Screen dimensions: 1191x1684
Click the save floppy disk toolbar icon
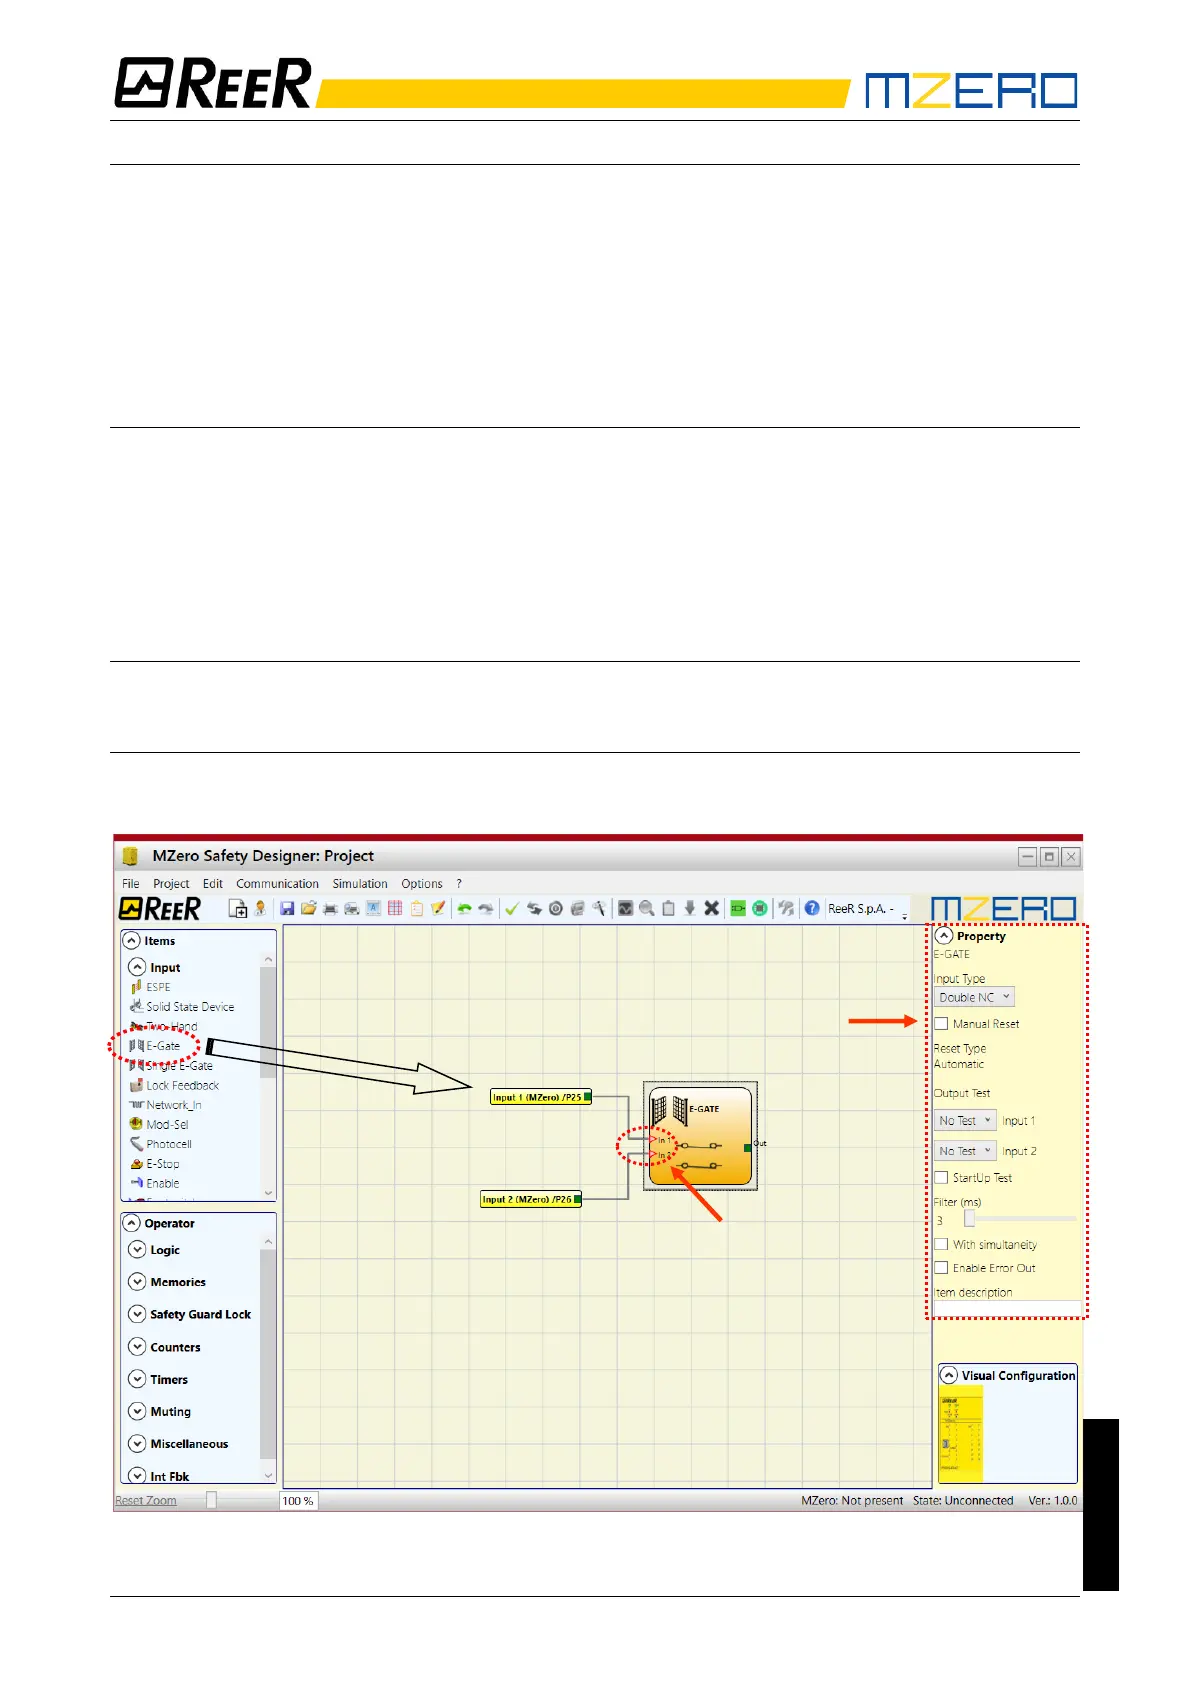point(287,909)
